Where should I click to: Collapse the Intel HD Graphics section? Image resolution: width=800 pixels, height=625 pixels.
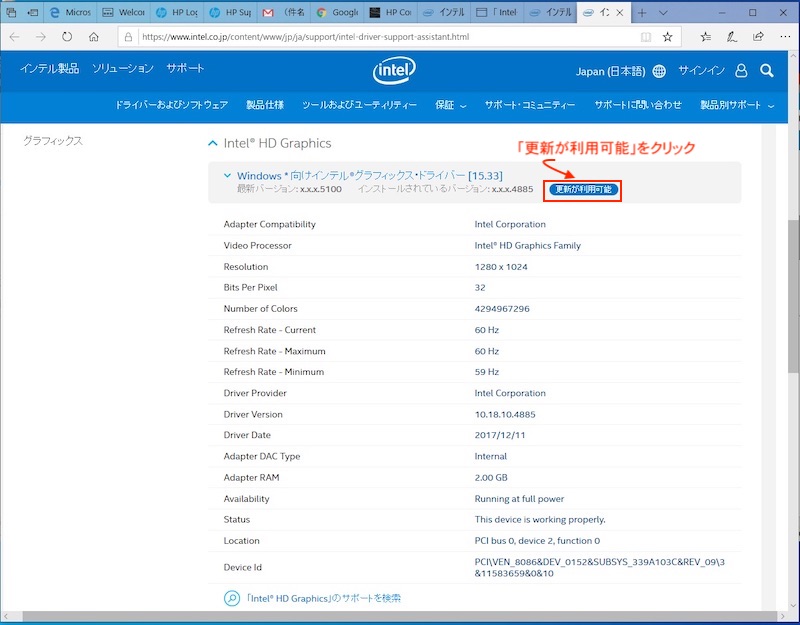click(213, 143)
